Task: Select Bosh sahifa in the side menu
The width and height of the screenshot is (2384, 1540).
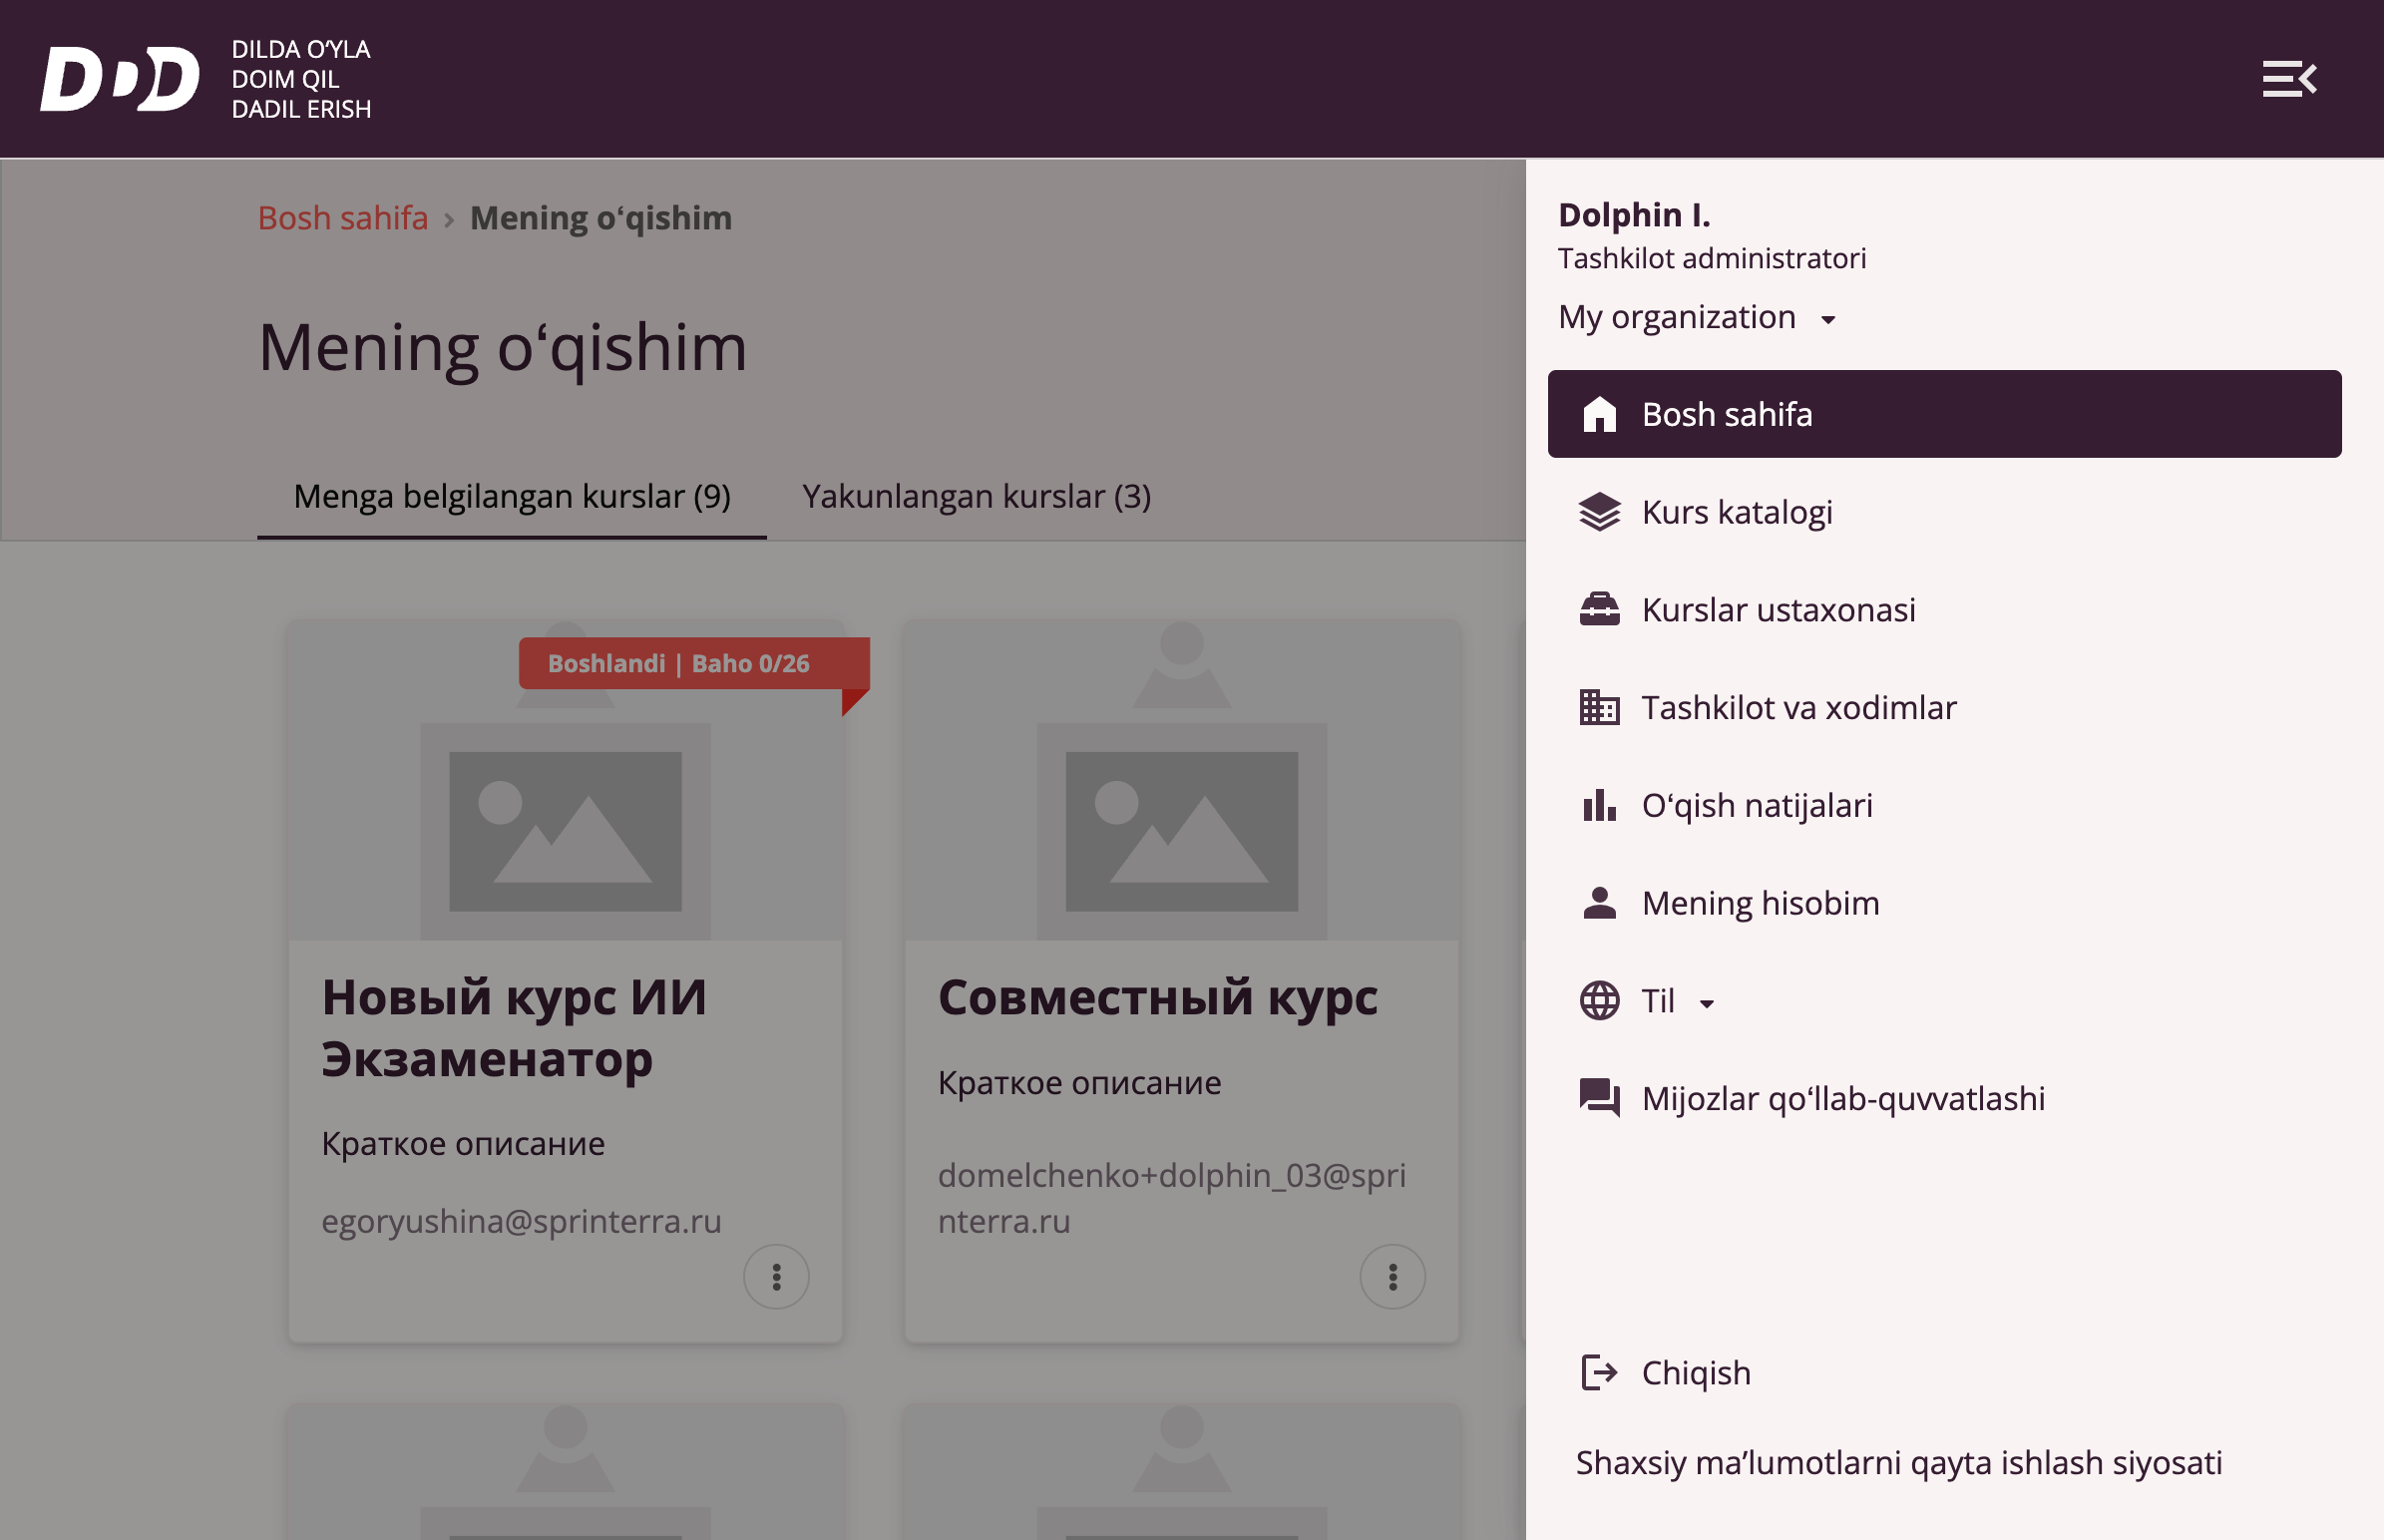Action: tap(1944, 414)
